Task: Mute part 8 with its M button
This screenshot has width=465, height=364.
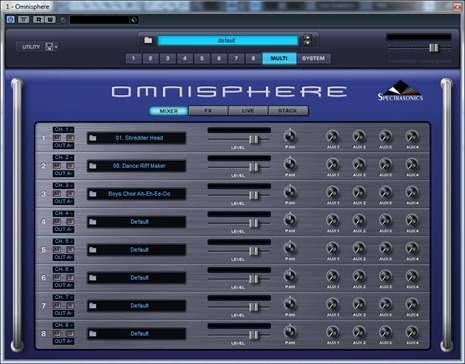Action: click(x=57, y=334)
